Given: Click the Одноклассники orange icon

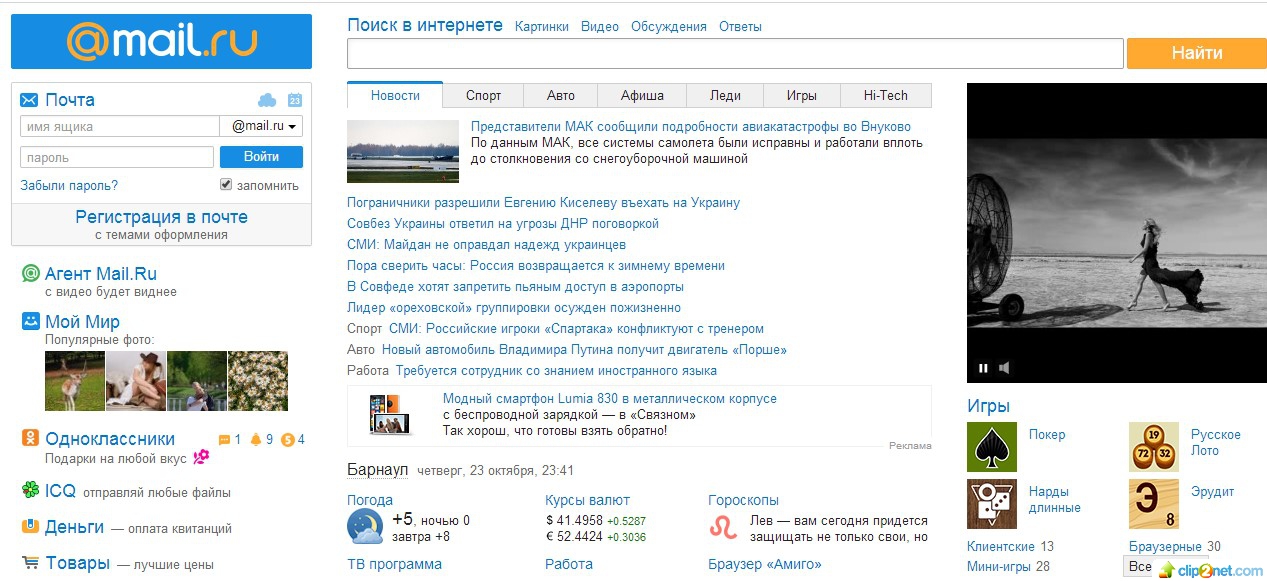Looking at the screenshot, I should [30, 439].
